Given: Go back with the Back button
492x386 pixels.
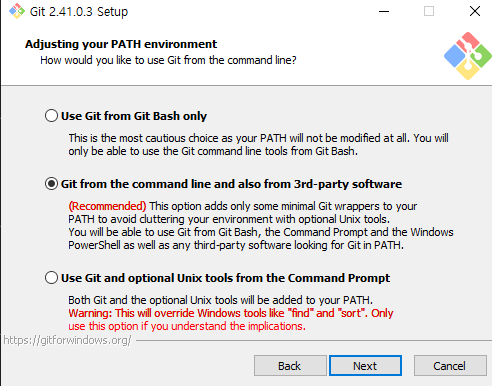Looking at the screenshot, I should tap(290, 366).
